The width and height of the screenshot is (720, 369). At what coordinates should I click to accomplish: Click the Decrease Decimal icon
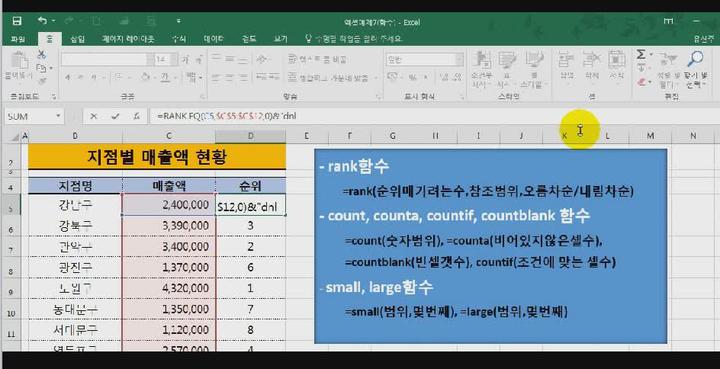[x=457, y=77]
